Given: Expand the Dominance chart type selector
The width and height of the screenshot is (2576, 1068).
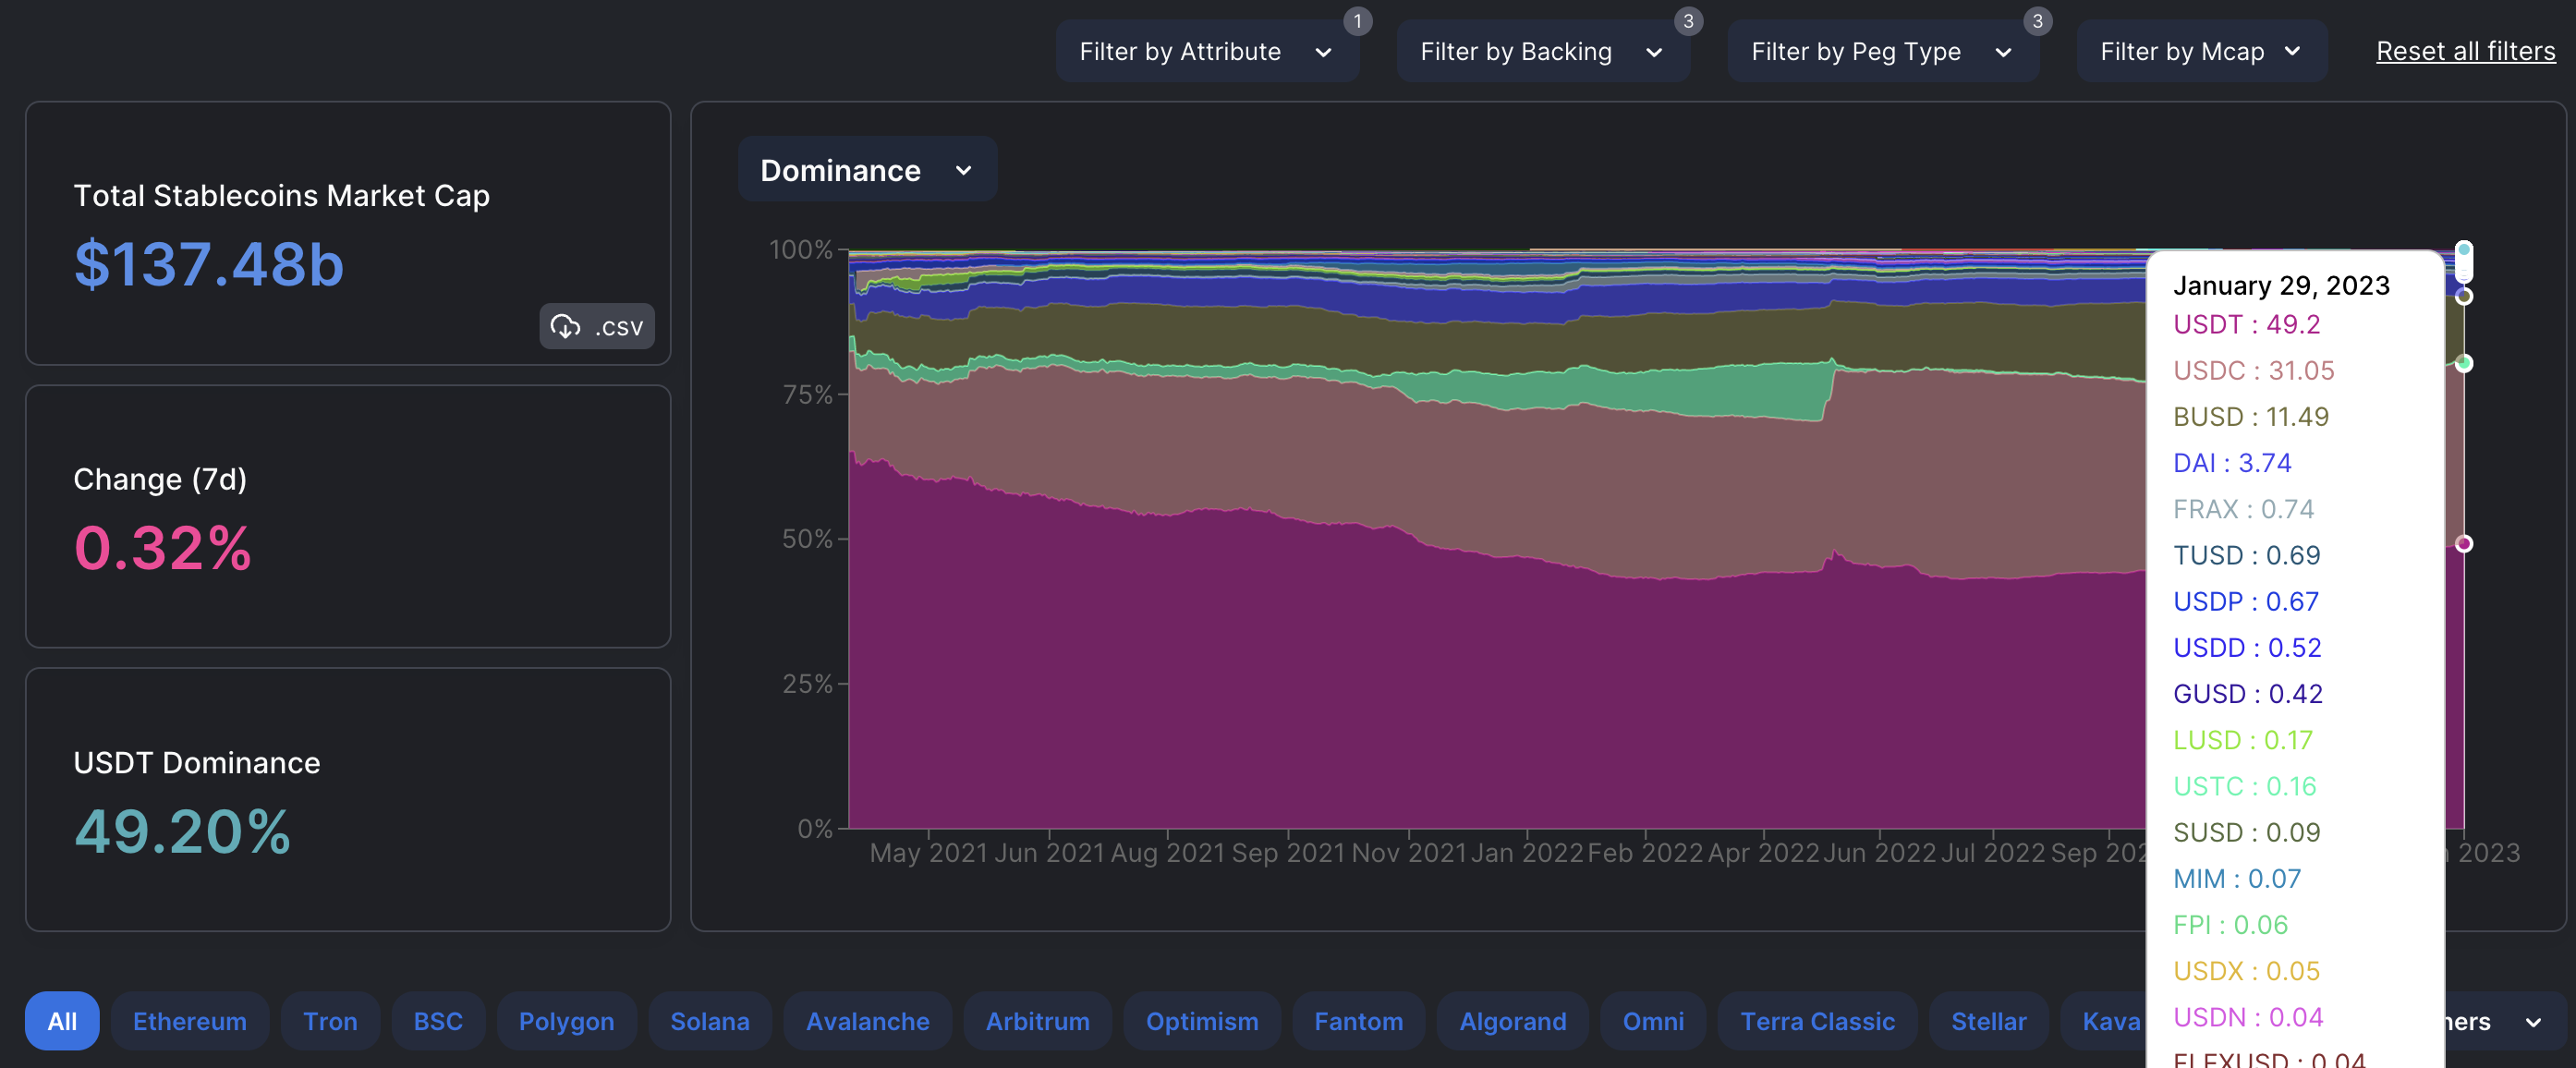Looking at the screenshot, I should (867, 169).
